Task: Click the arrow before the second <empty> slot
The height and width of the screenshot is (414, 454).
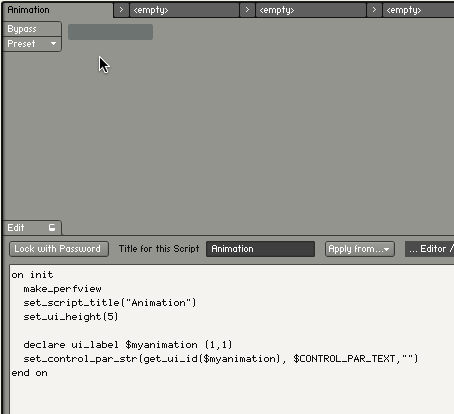Action: click(x=247, y=10)
